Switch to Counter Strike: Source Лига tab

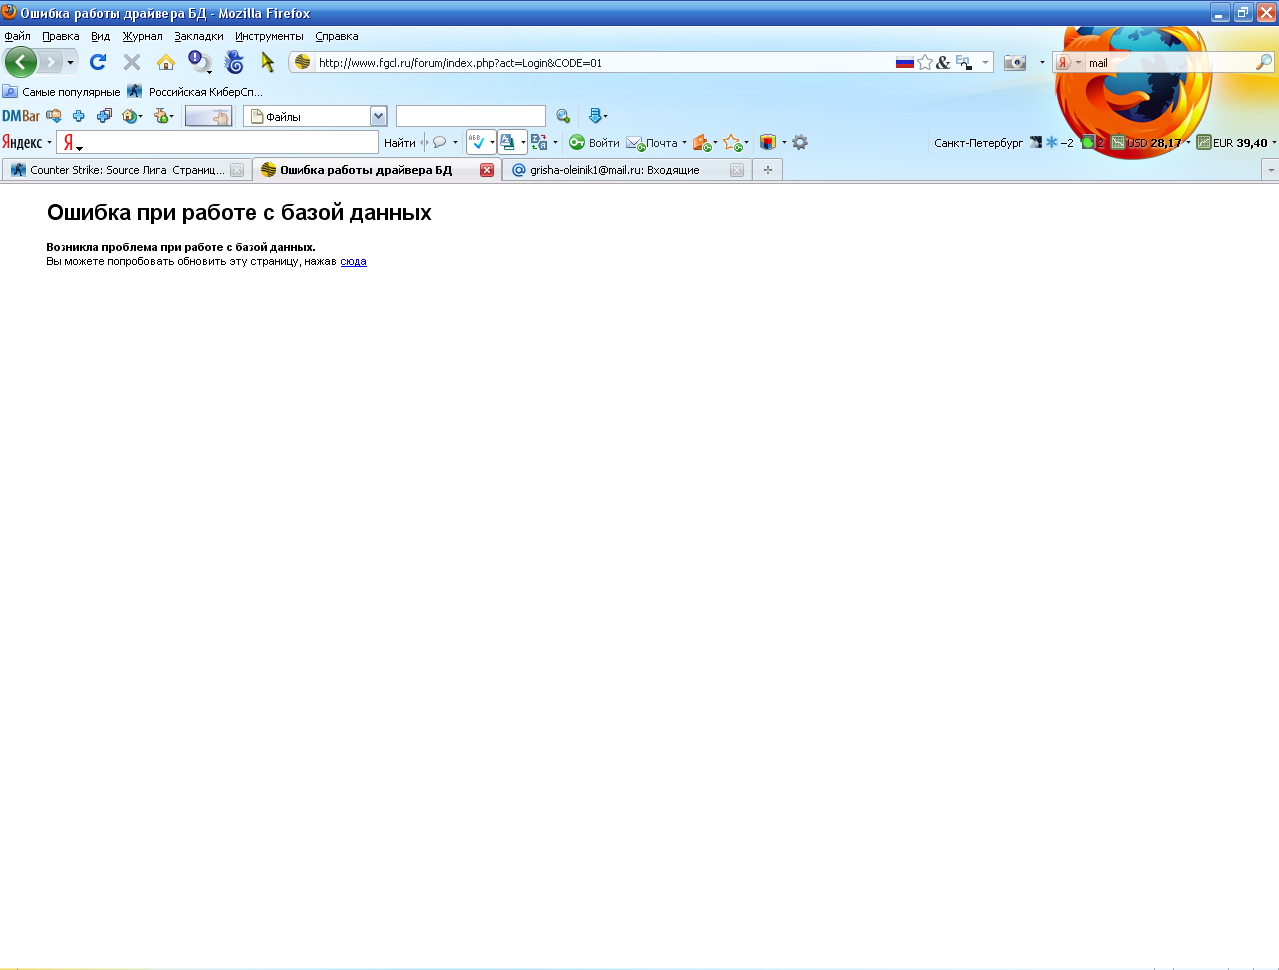click(125, 170)
